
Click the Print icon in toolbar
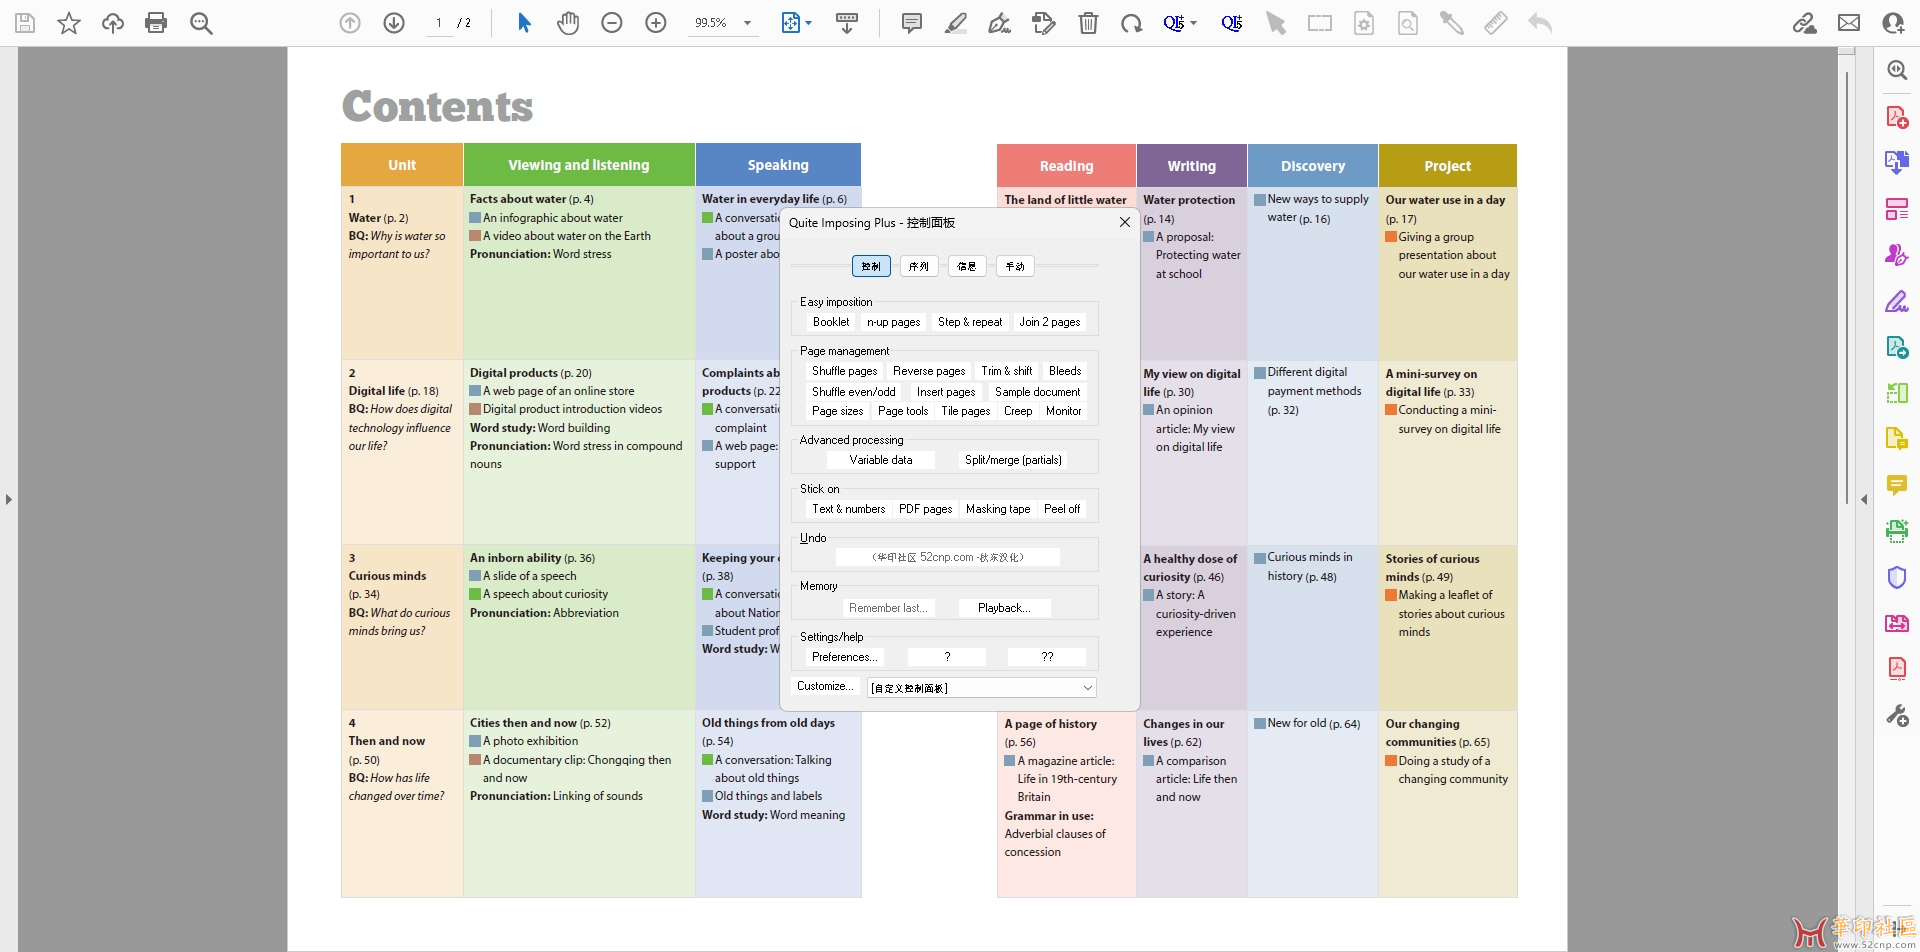[156, 23]
